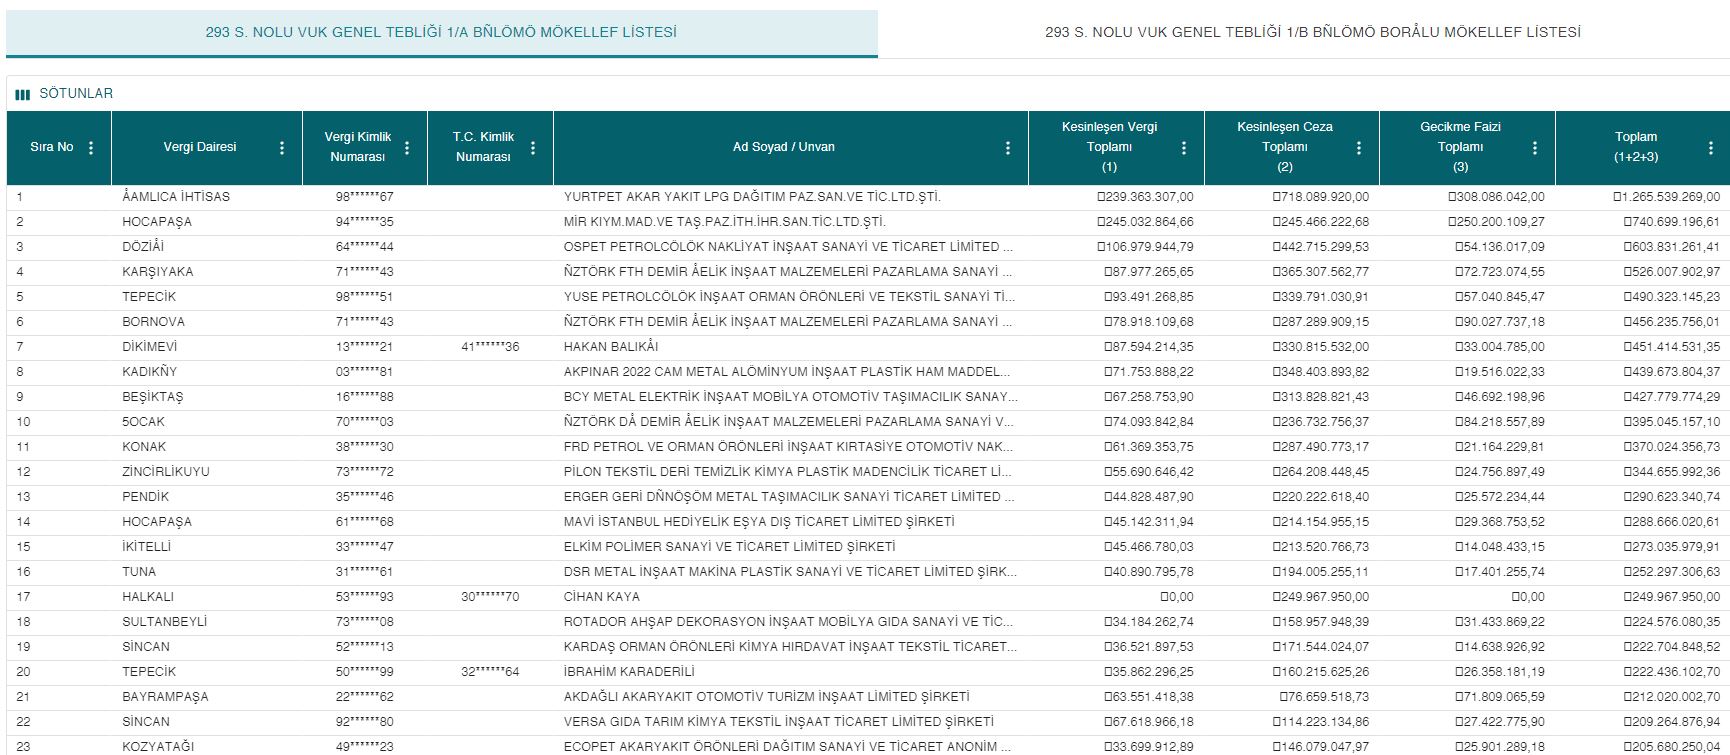This screenshot has height=755, width=1730.
Task: Sort by the Kesinleşen Ceza Toplamı header
Action: point(1284,147)
